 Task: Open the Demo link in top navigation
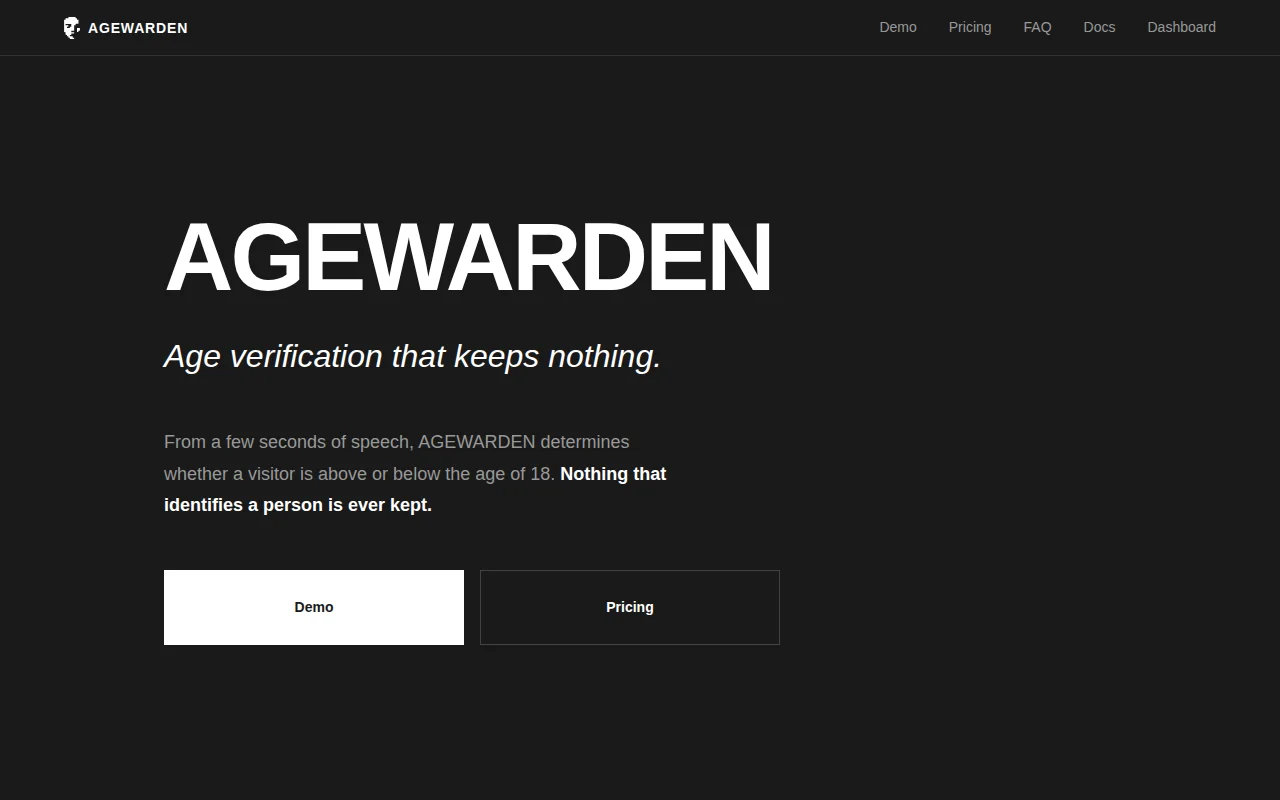coord(898,27)
